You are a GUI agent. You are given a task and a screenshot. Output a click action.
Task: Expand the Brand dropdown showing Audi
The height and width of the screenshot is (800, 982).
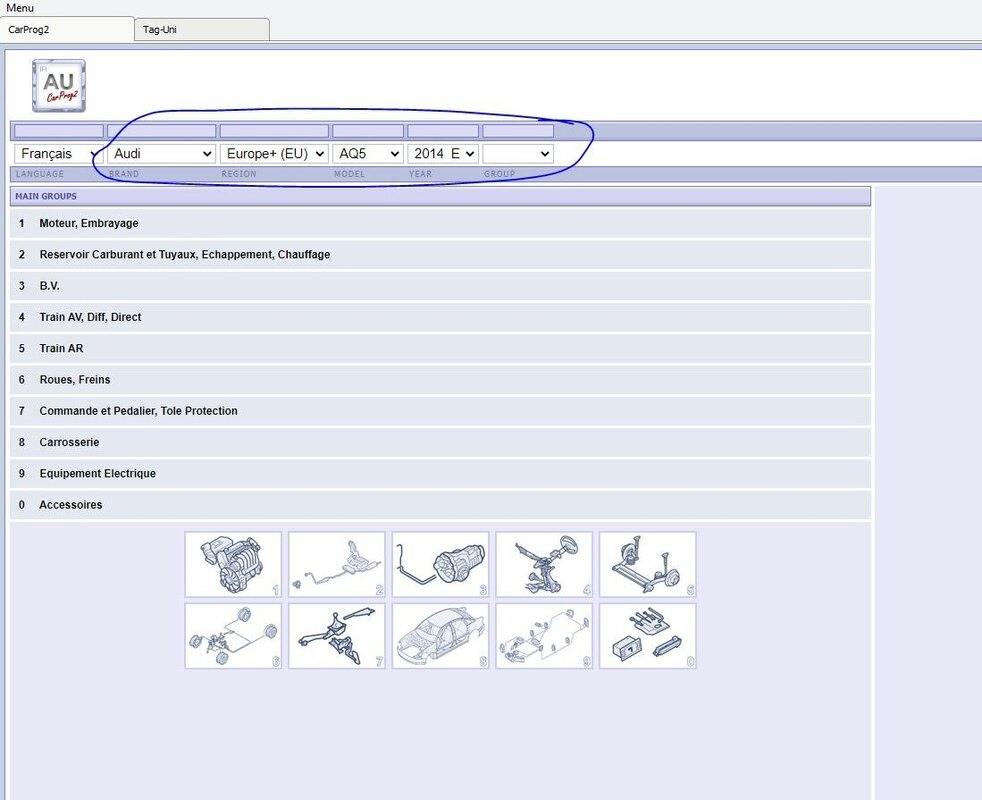coord(162,154)
